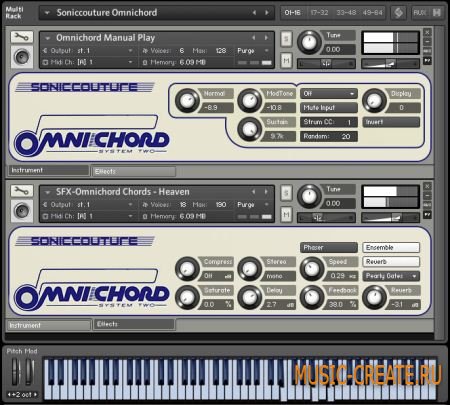The image size is (450, 405).
Task: Open Purge menu for SFX-Omnichord Chords Heaven
Action: (x=253, y=205)
